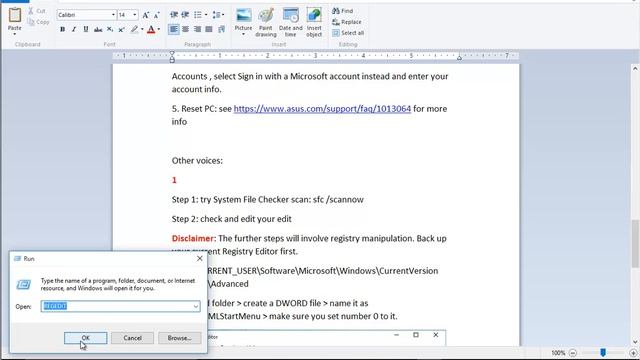Click the scroll up arrow
The image size is (640, 360).
pyautogui.click(x=635, y=69)
